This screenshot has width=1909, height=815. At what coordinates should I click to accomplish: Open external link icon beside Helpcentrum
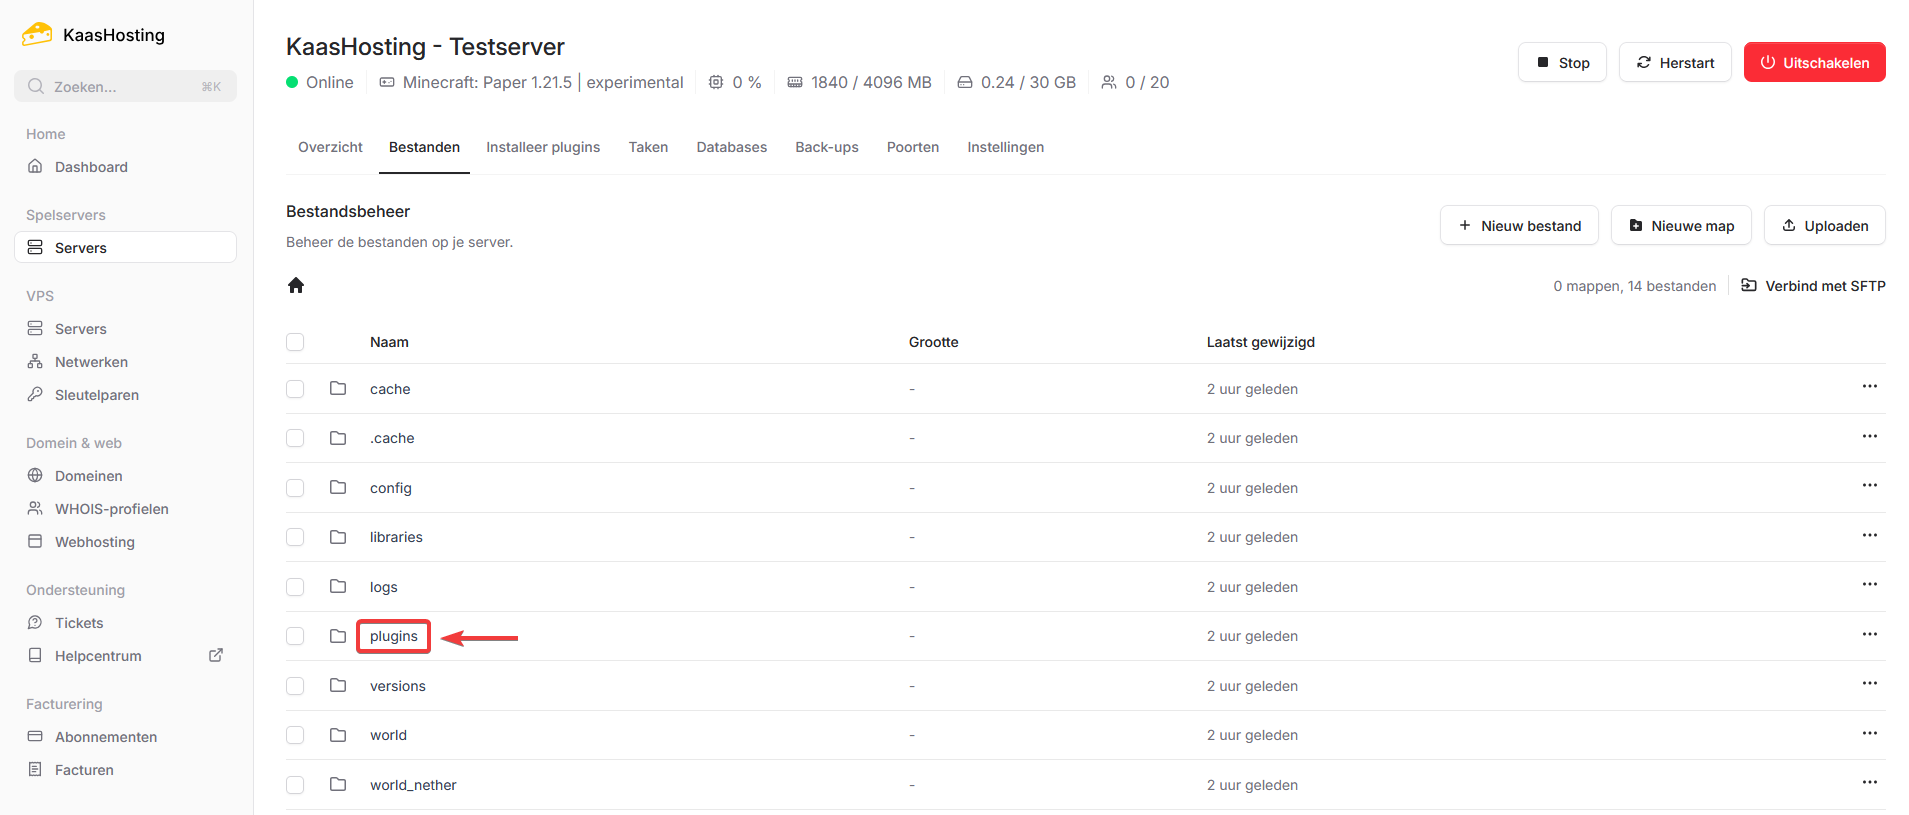coord(216,655)
